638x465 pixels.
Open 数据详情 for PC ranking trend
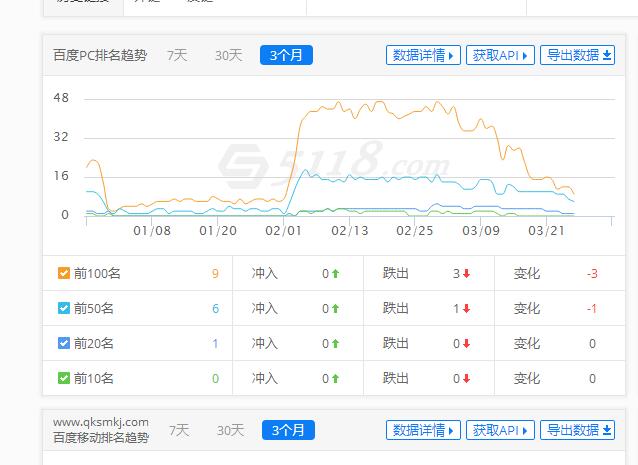pos(423,55)
